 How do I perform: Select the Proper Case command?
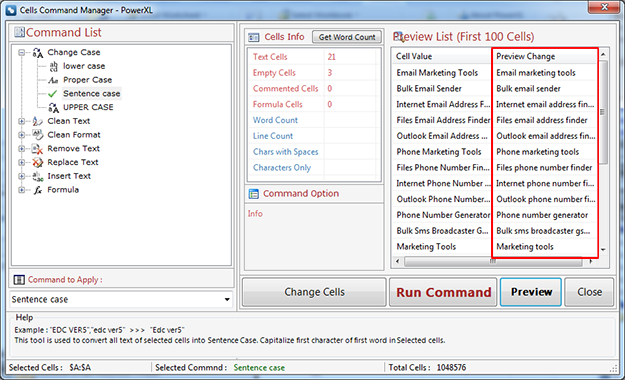(x=87, y=80)
